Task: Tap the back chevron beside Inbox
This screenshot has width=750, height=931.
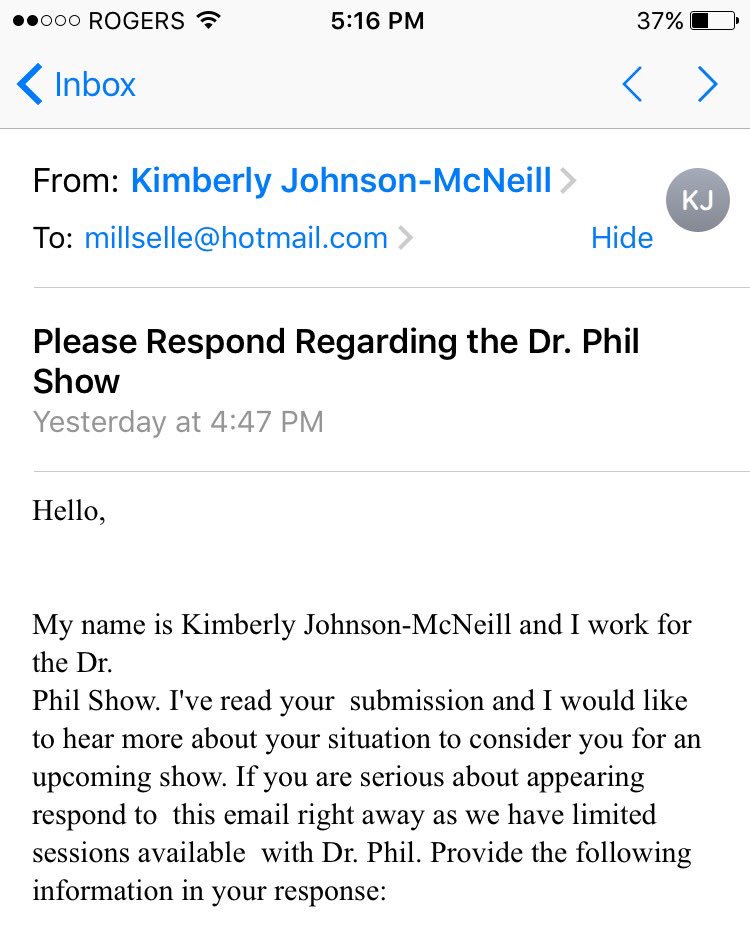Action: pyautogui.click(x=30, y=84)
